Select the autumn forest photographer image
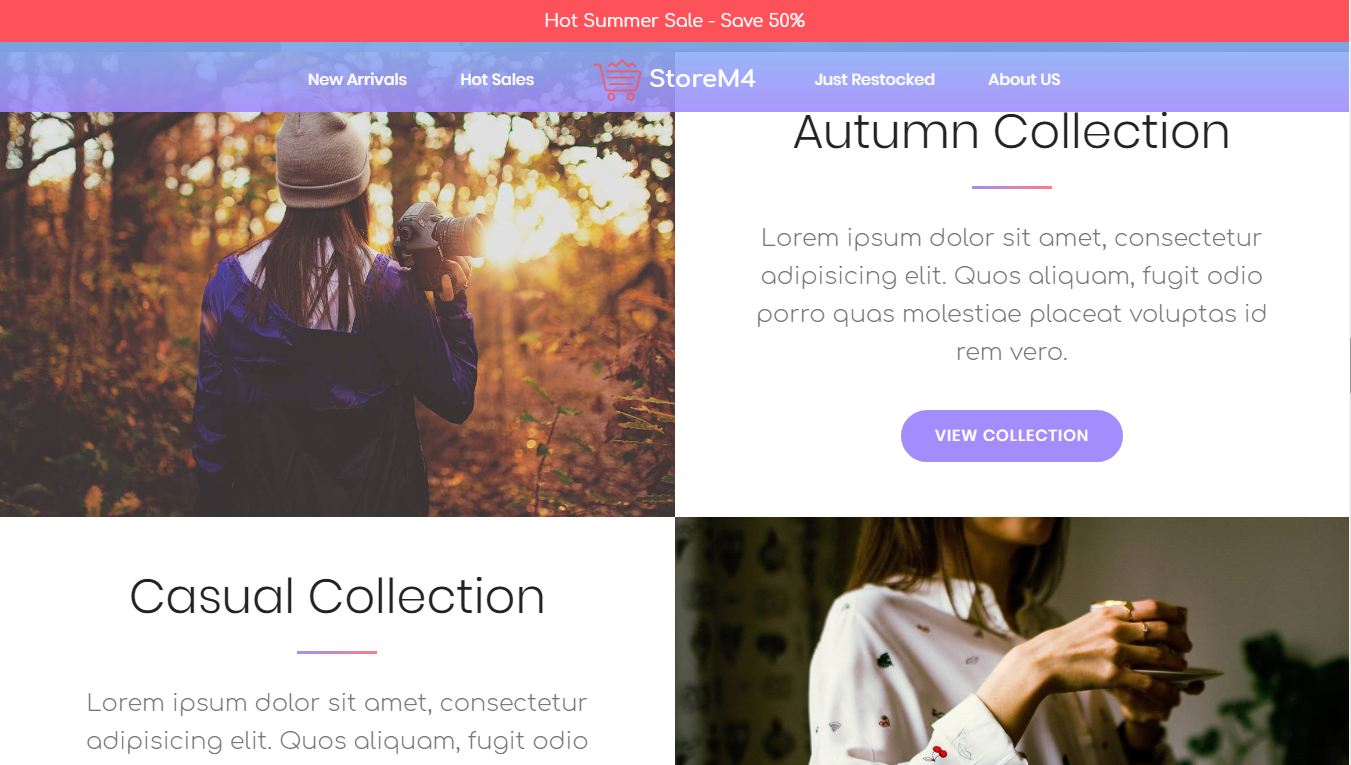1351x765 pixels. click(337, 314)
